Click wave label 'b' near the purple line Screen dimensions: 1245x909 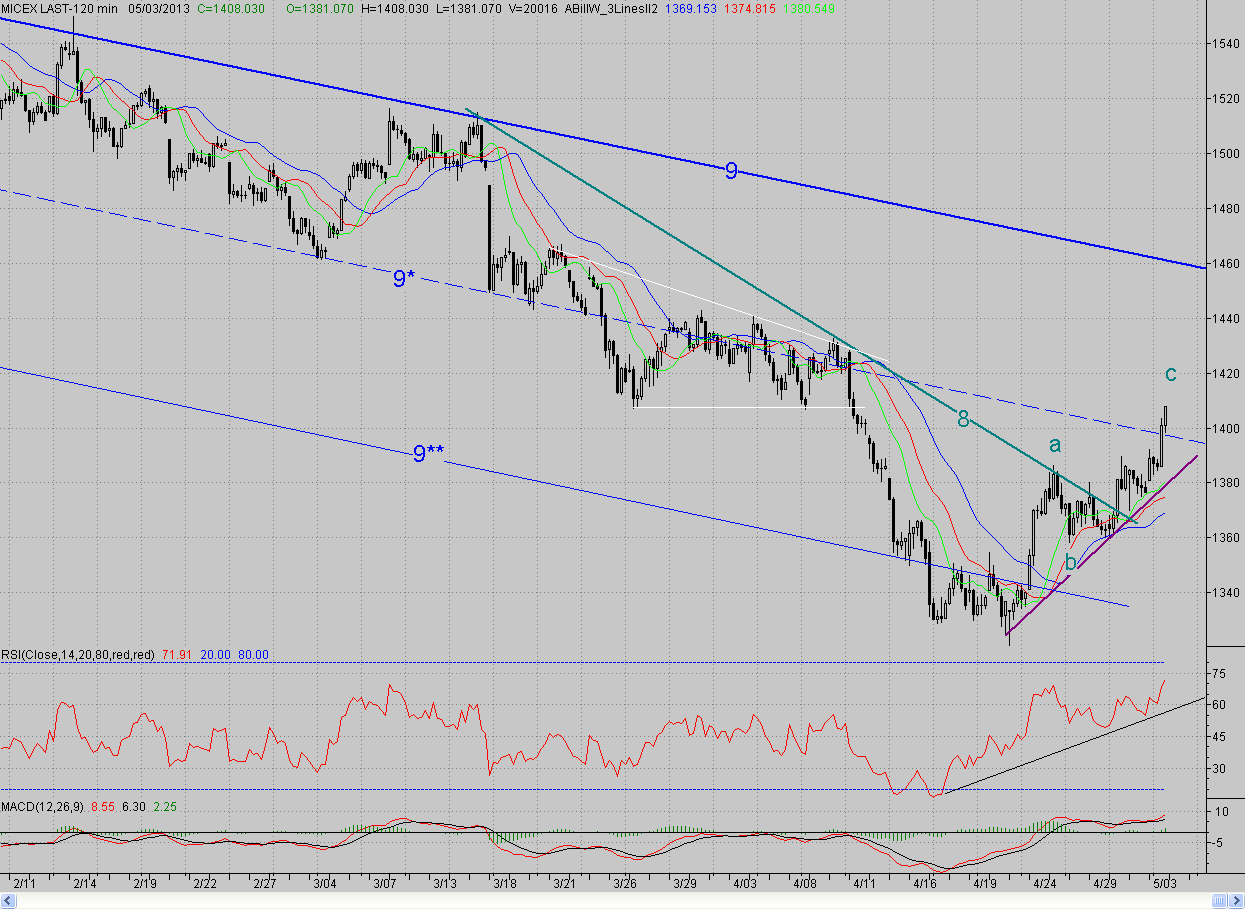coord(1071,562)
